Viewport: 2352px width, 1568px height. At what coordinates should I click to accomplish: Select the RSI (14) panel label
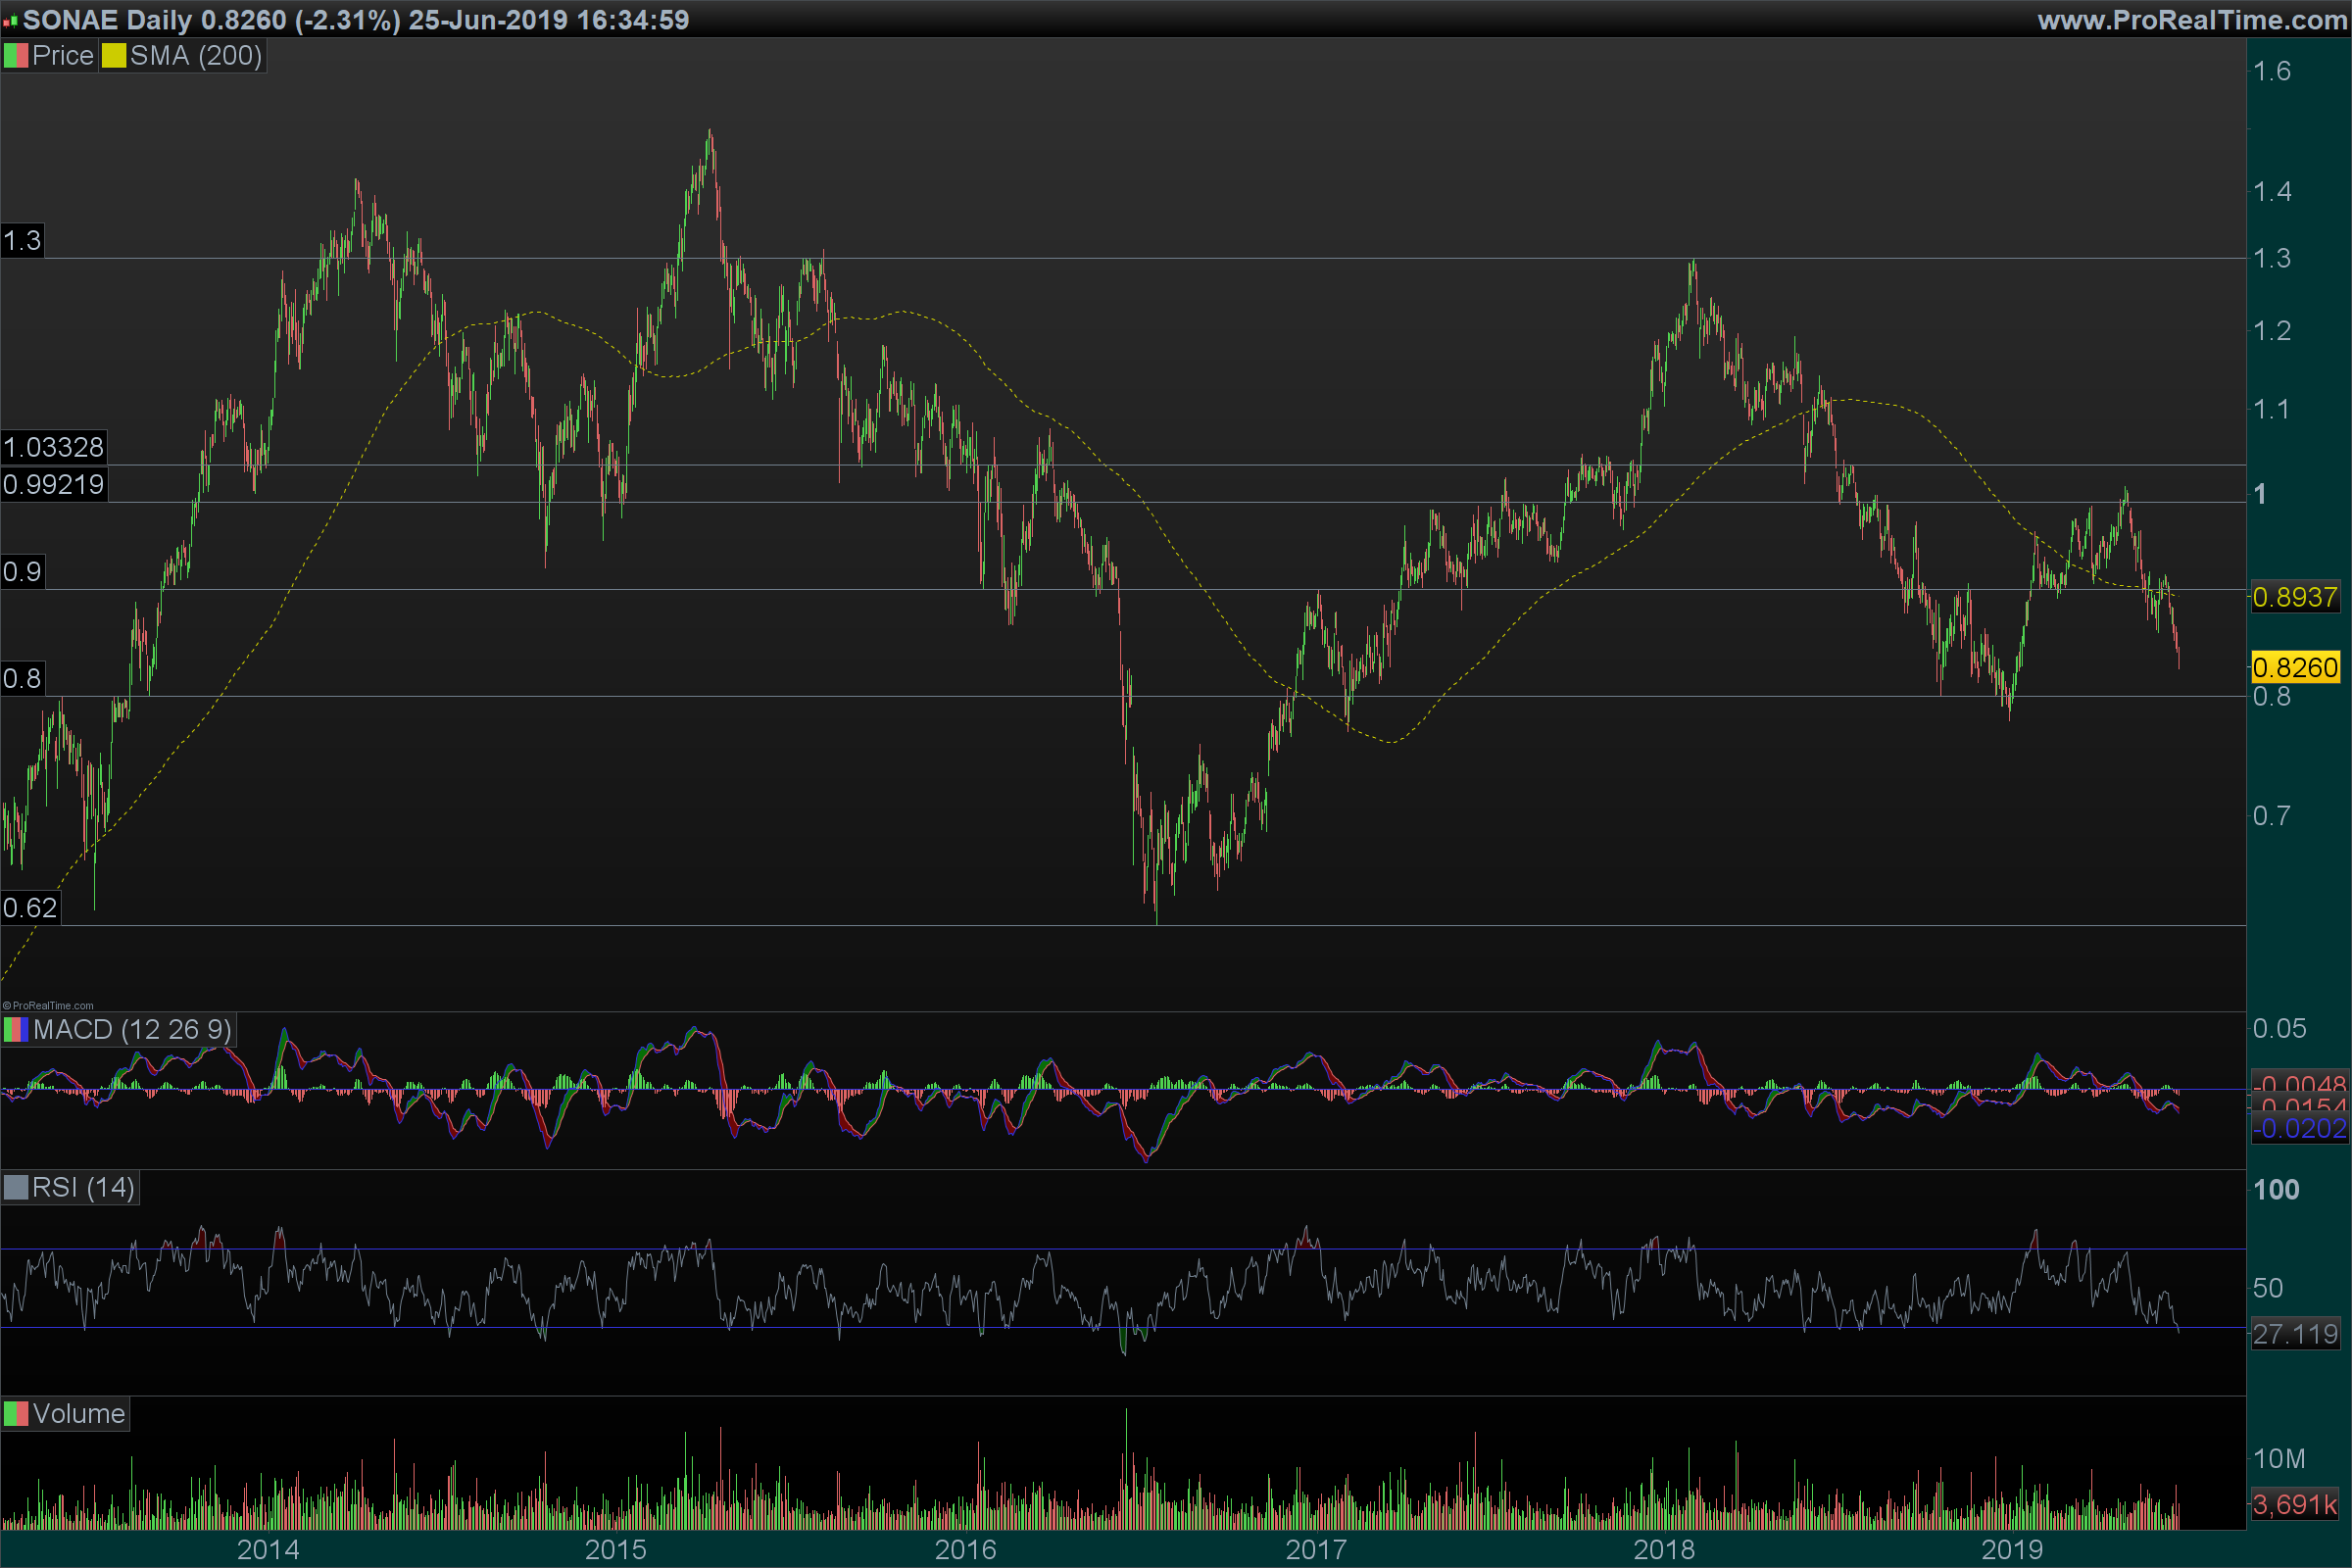(83, 1188)
